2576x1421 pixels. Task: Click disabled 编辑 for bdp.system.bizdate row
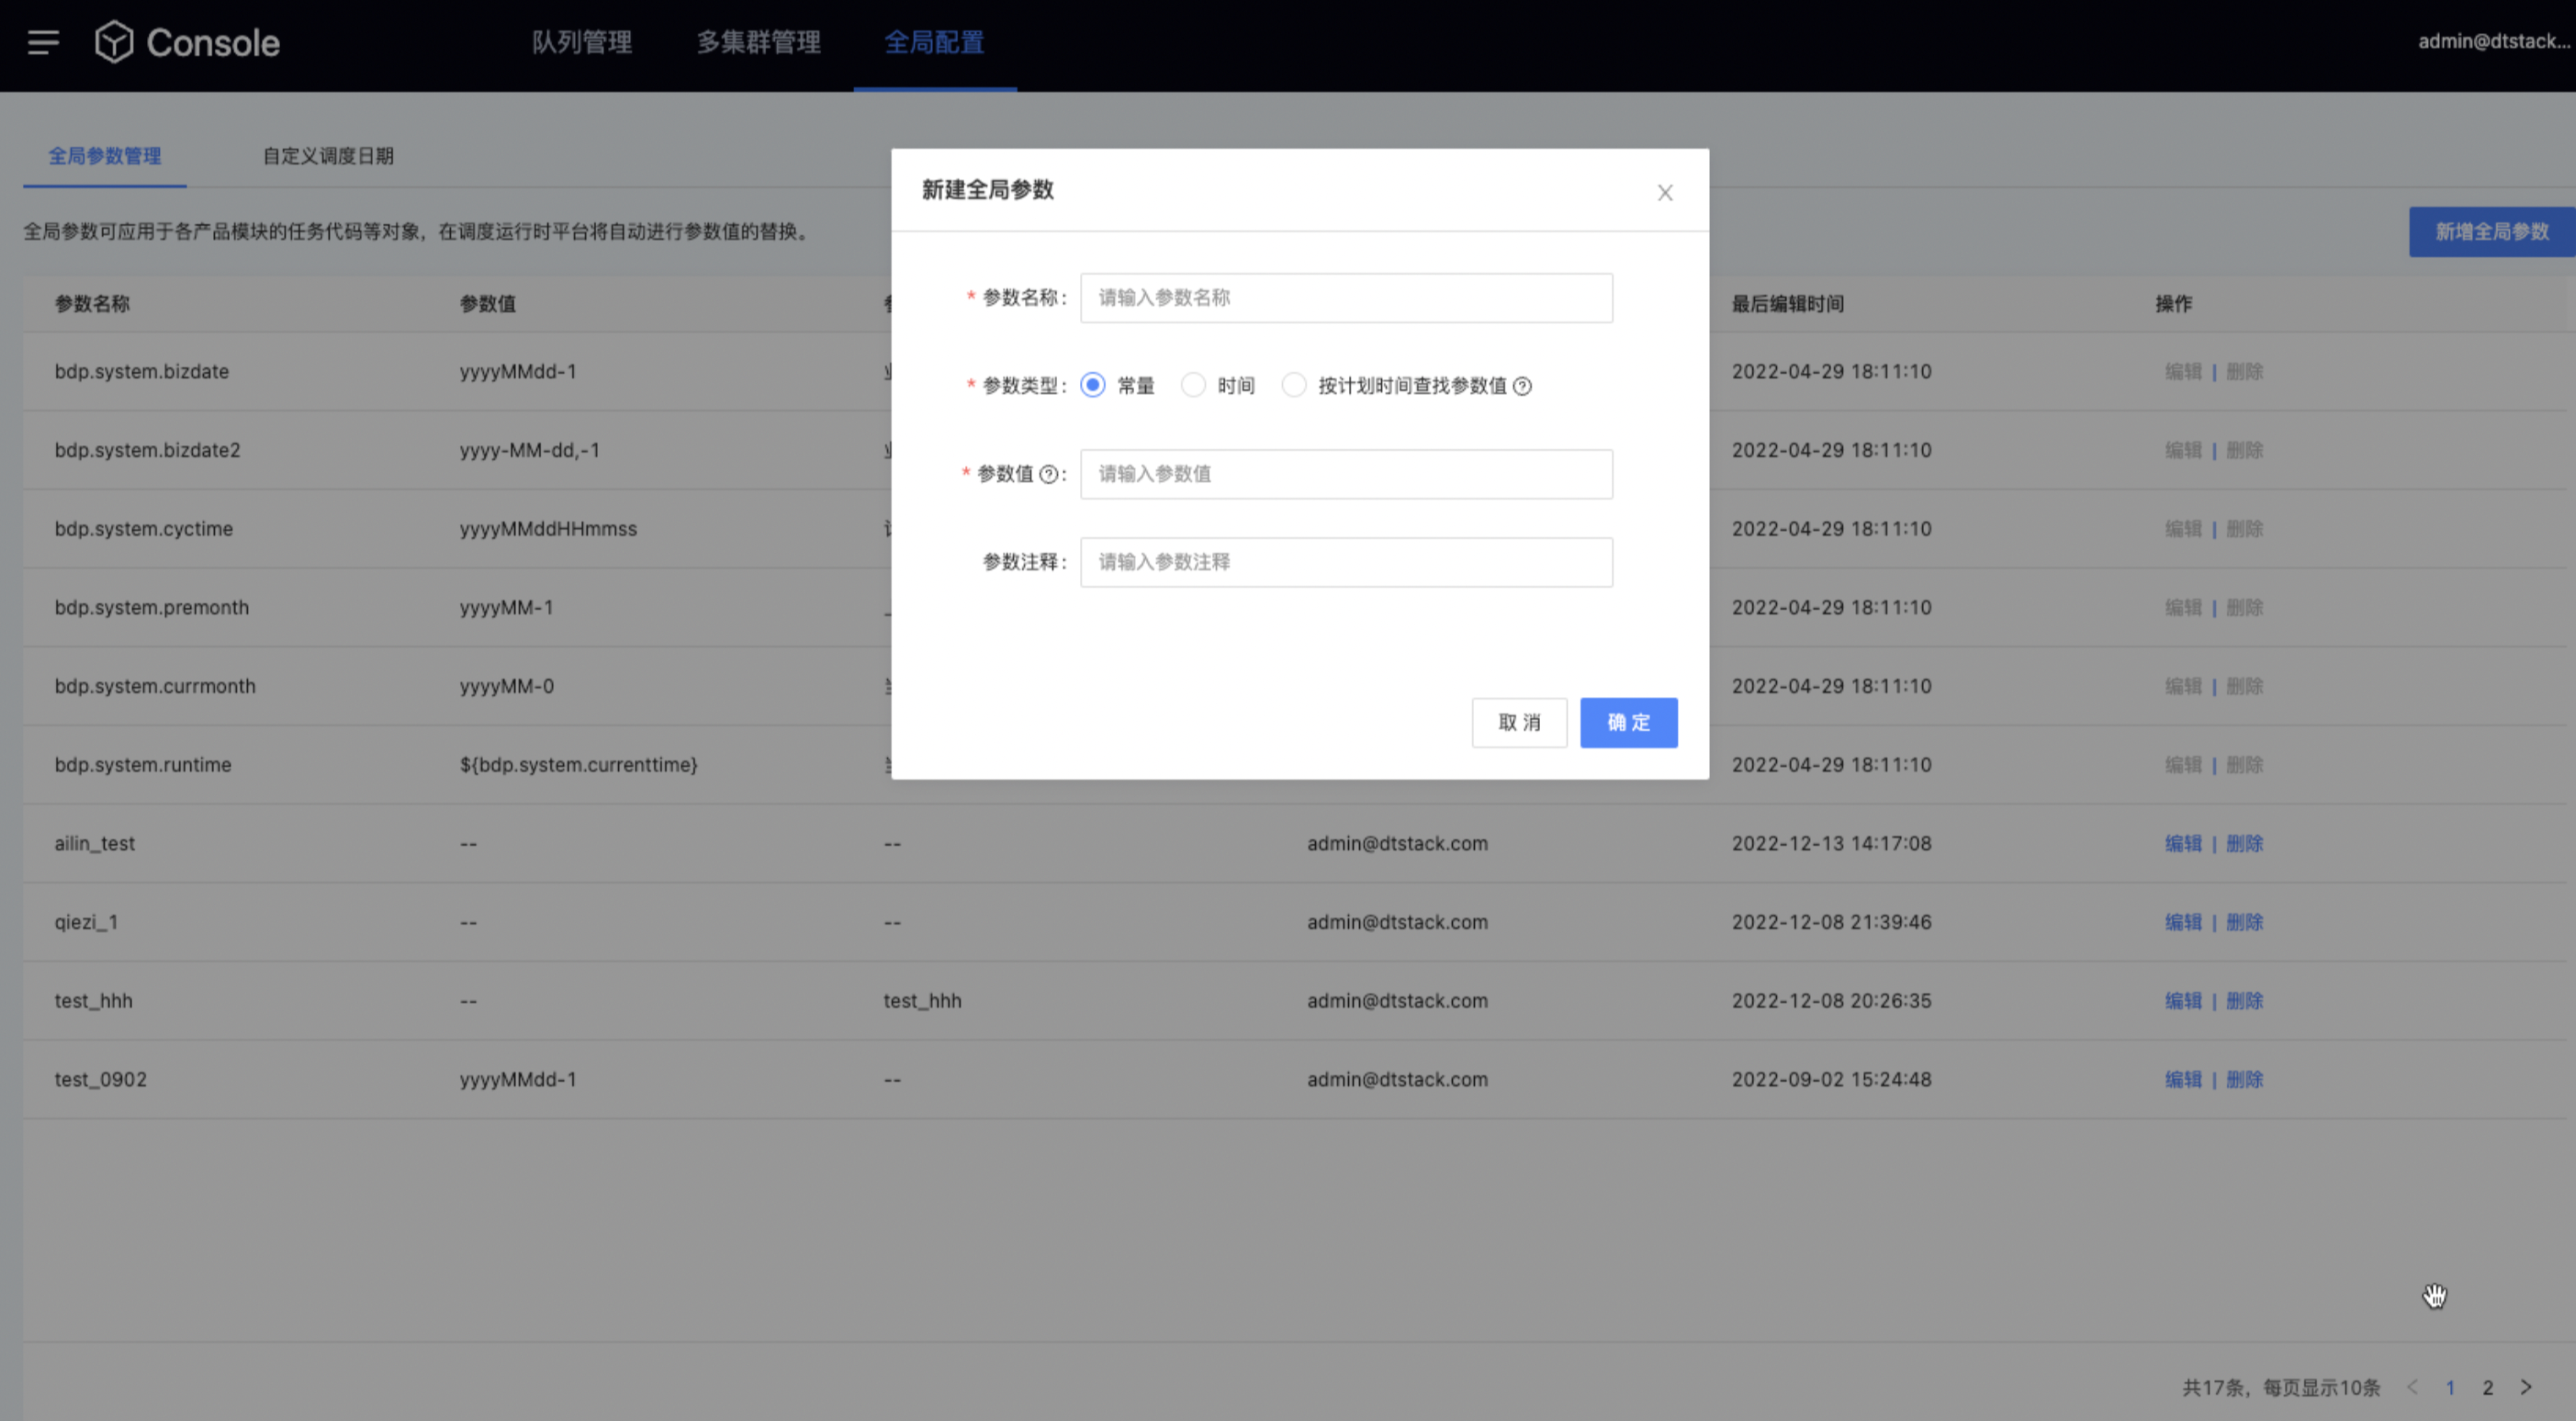[x=2183, y=371]
